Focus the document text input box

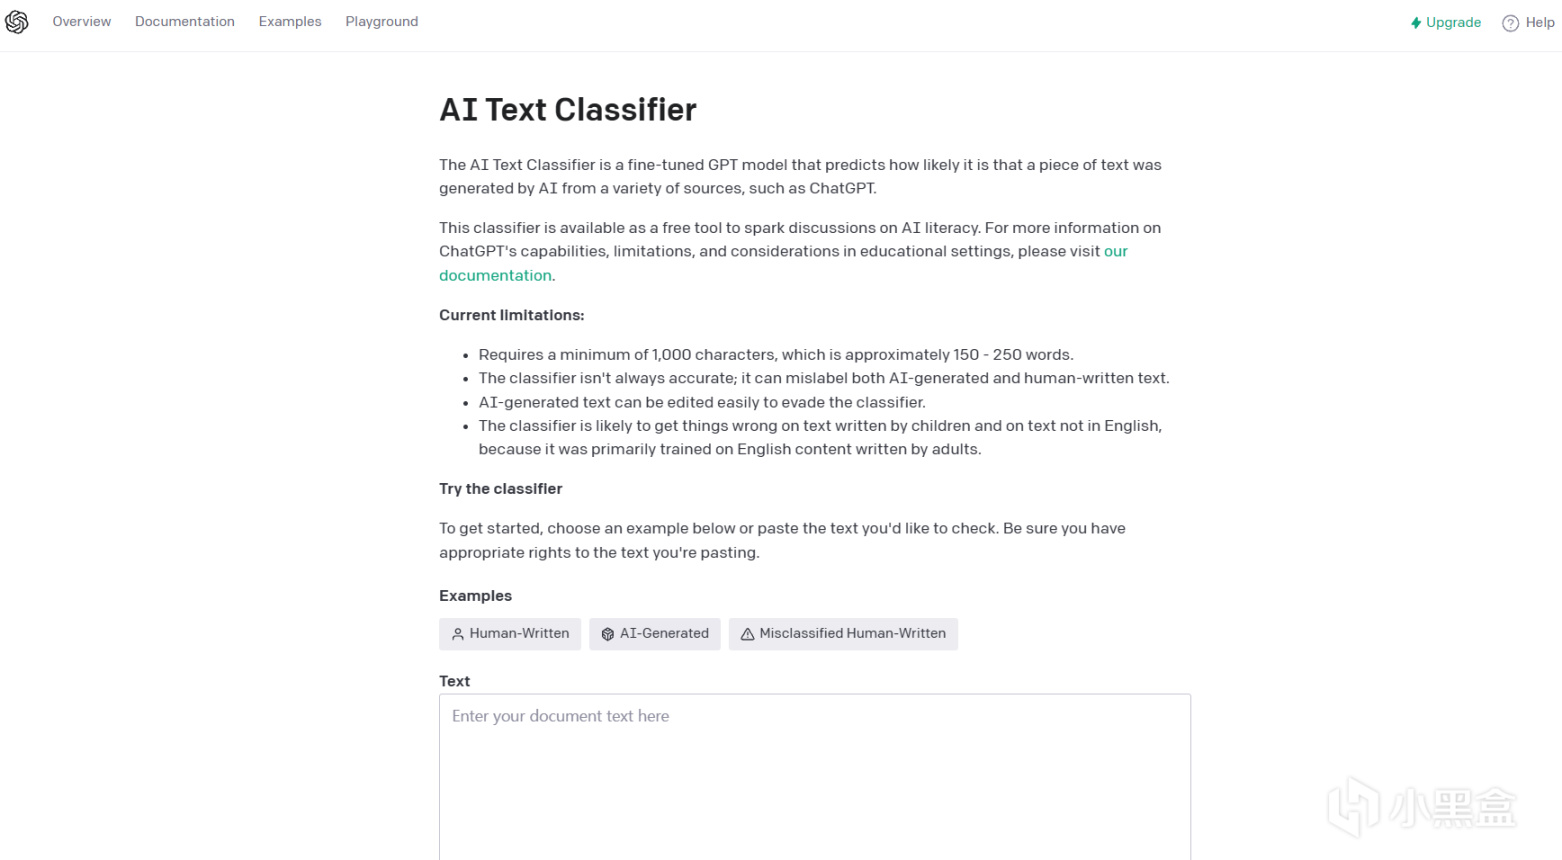(x=814, y=780)
